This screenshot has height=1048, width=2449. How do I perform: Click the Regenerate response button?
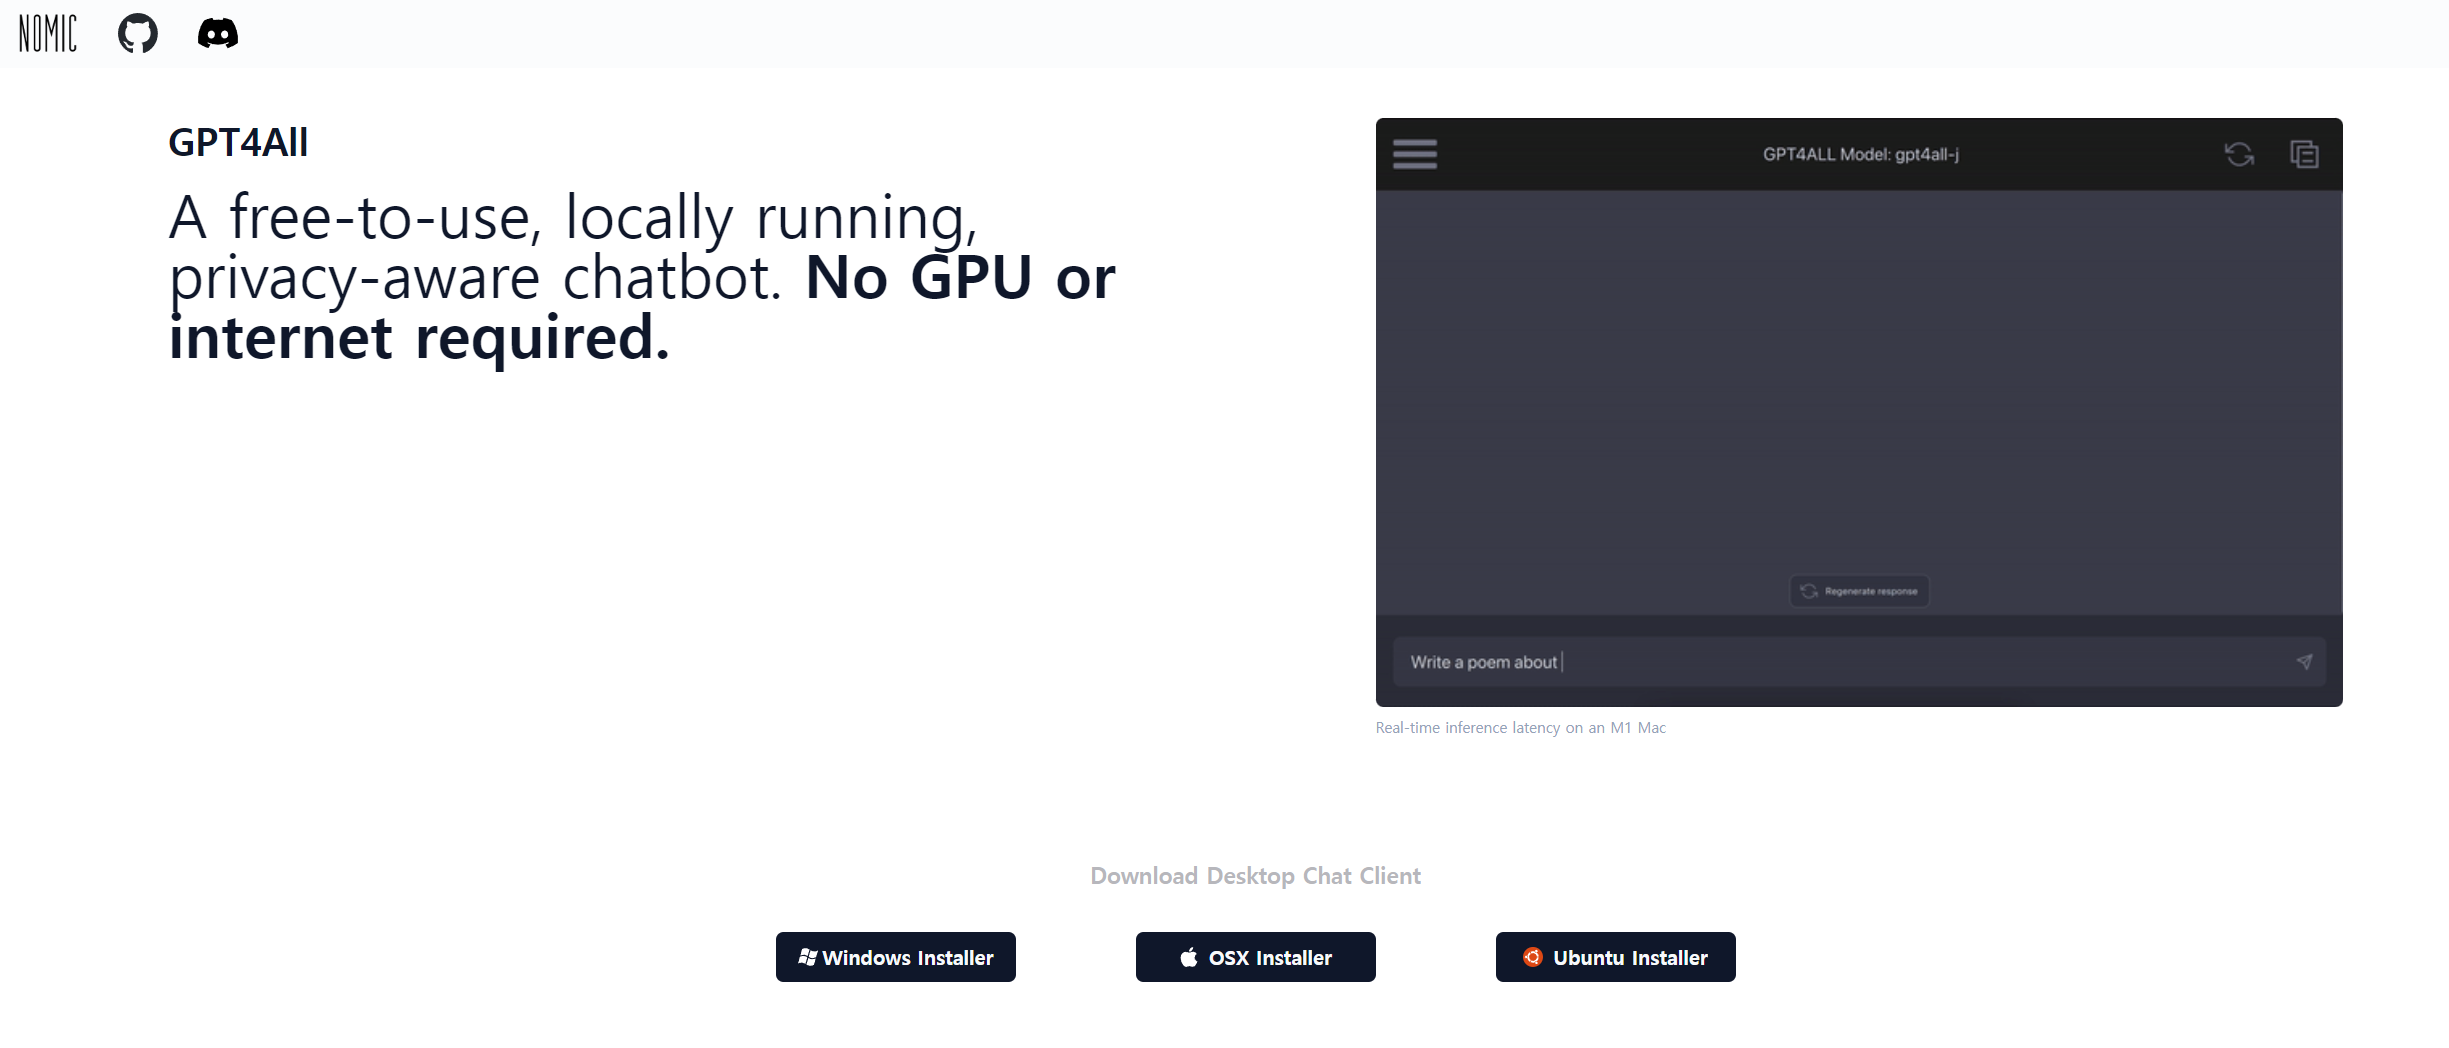click(x=1859, y=591)
